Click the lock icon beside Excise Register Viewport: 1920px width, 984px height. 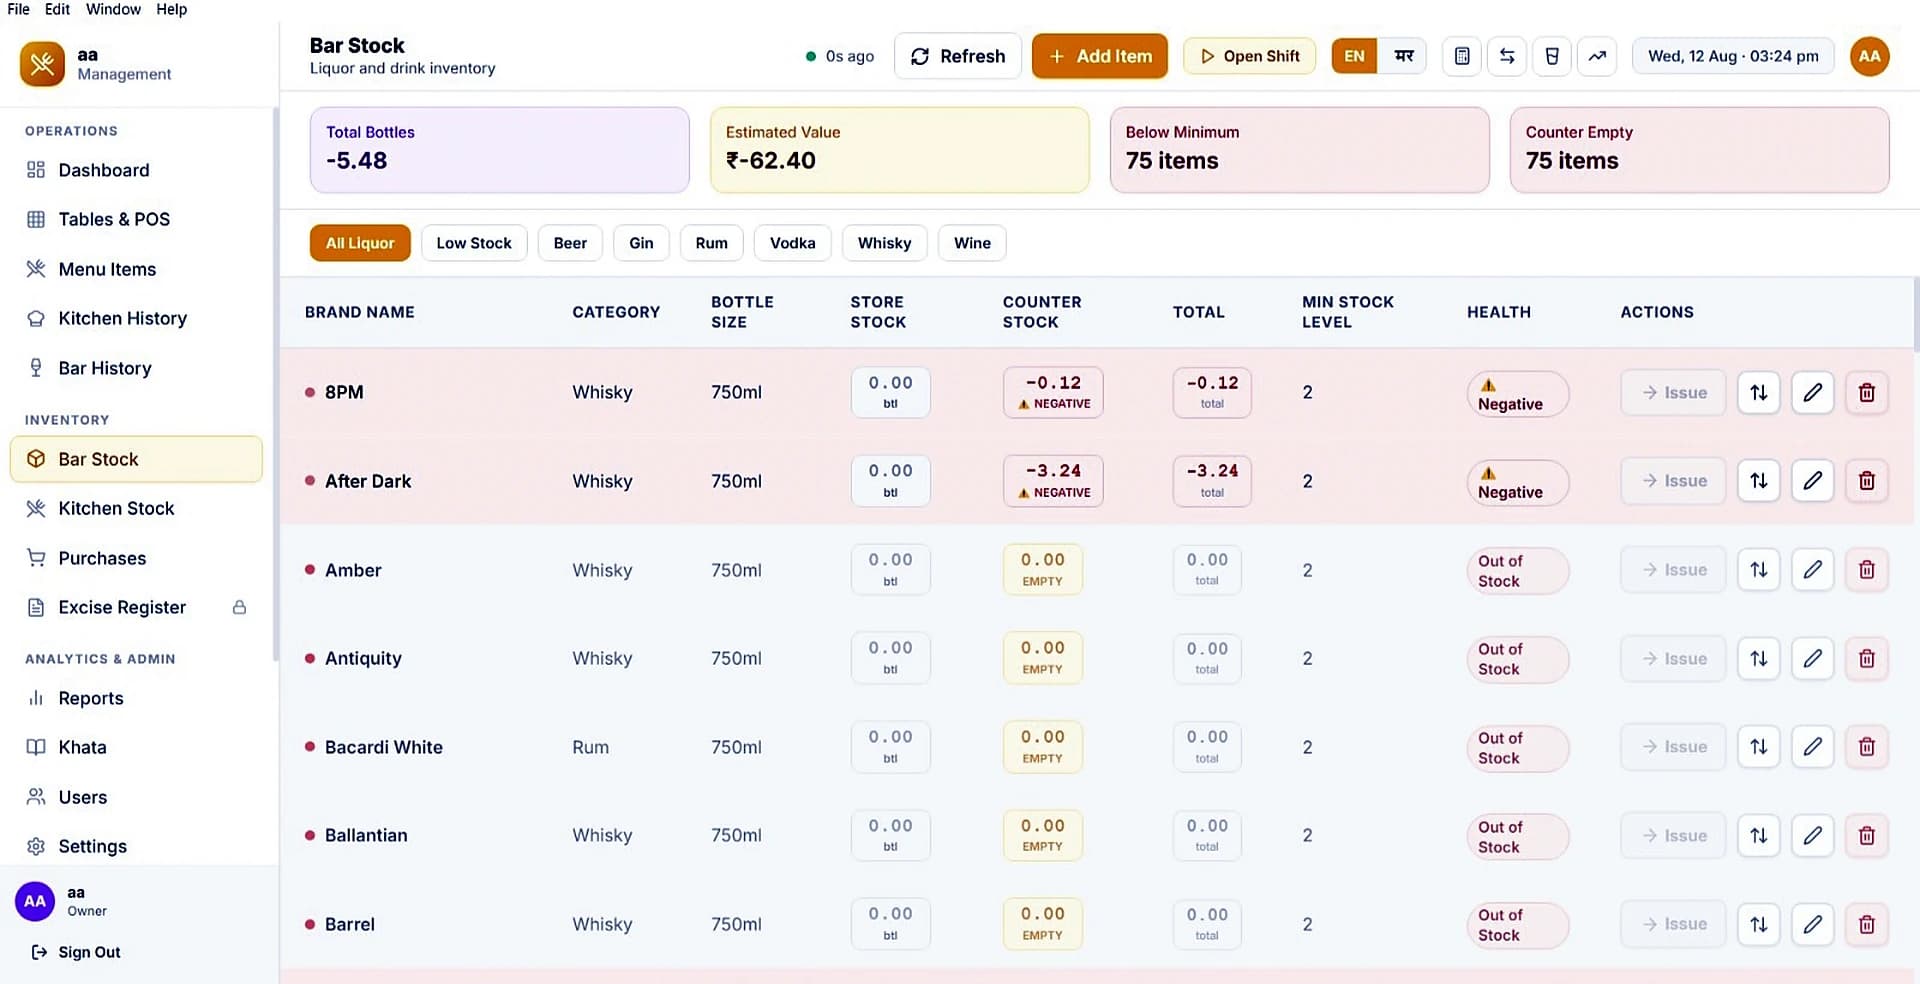(239, 607)
